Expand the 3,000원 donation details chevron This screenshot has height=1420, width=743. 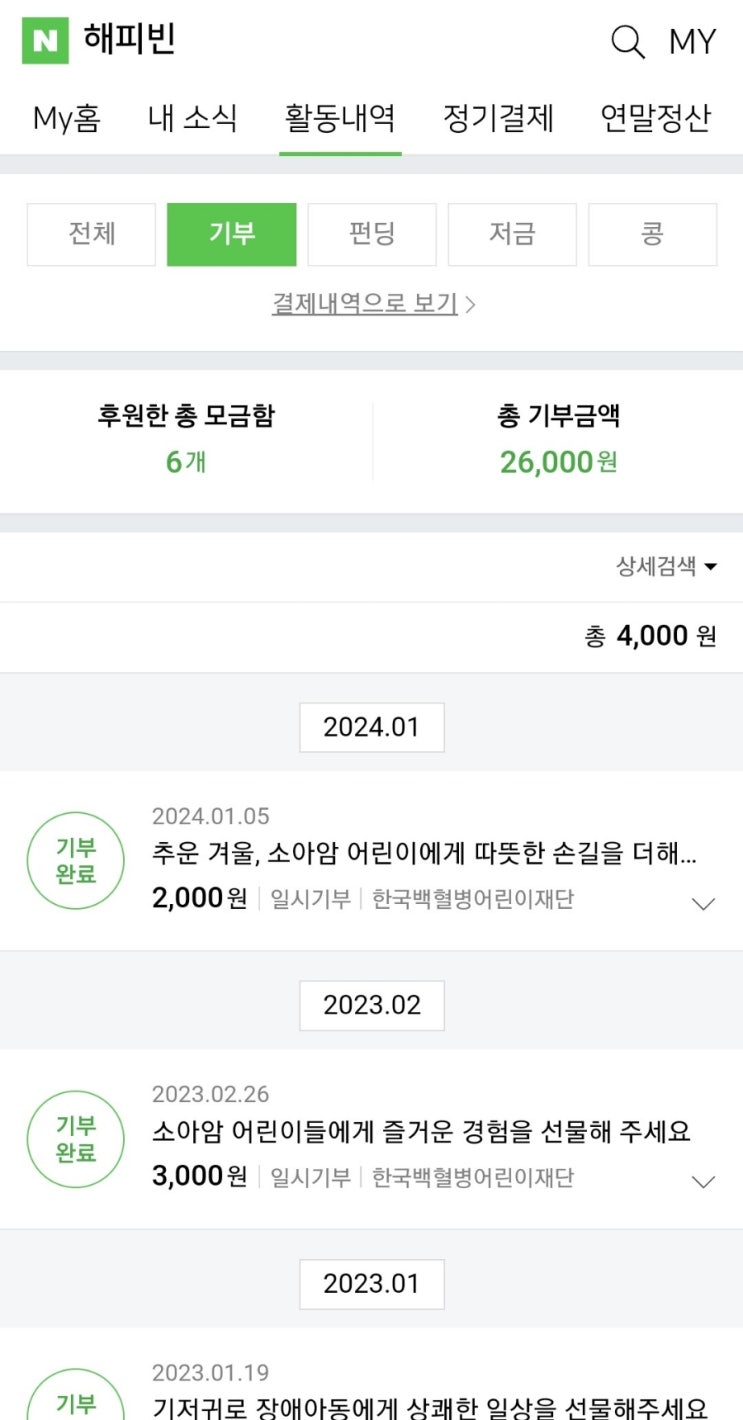[704, 1182]
